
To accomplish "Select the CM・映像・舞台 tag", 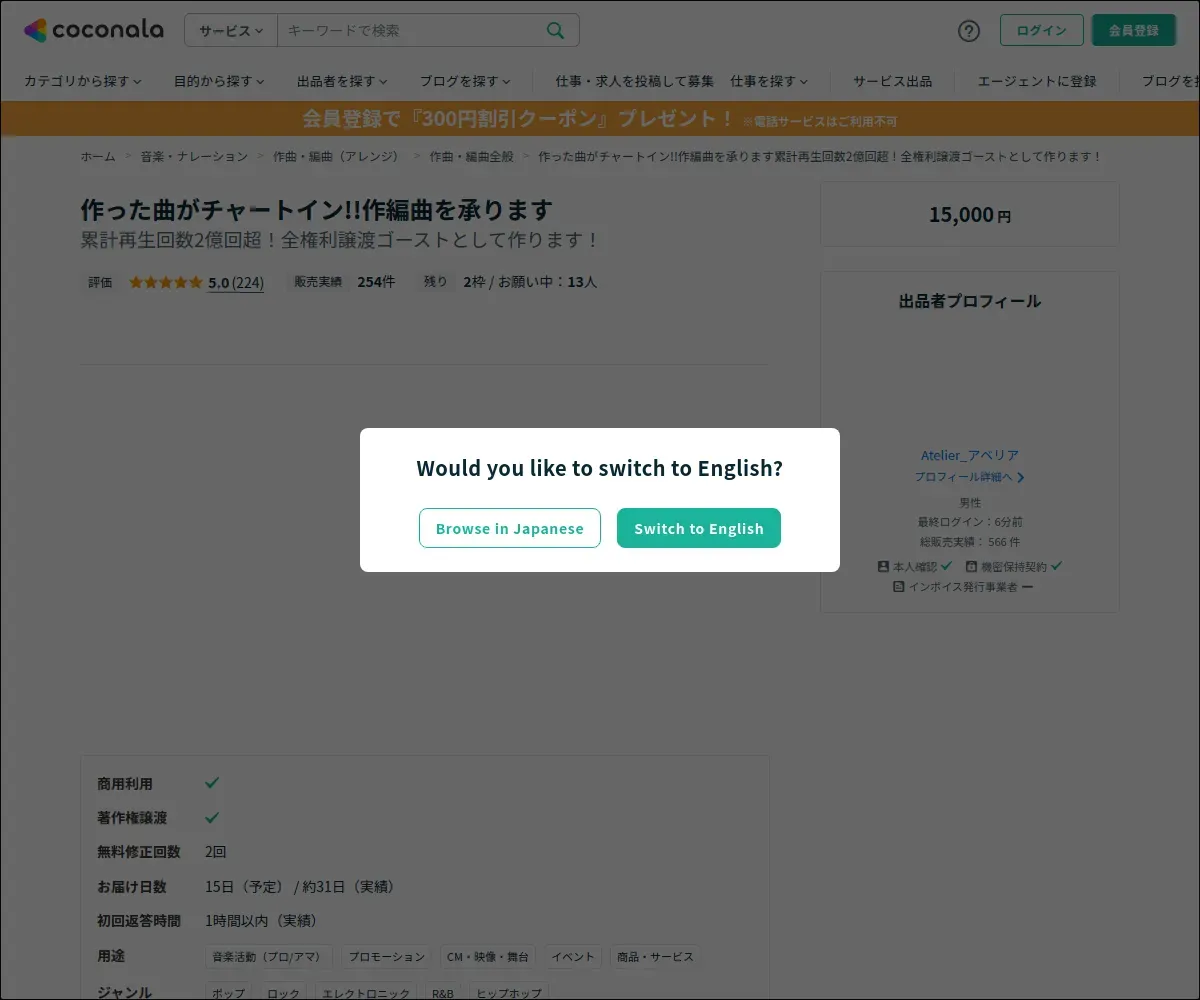I will tap(488, 956).
